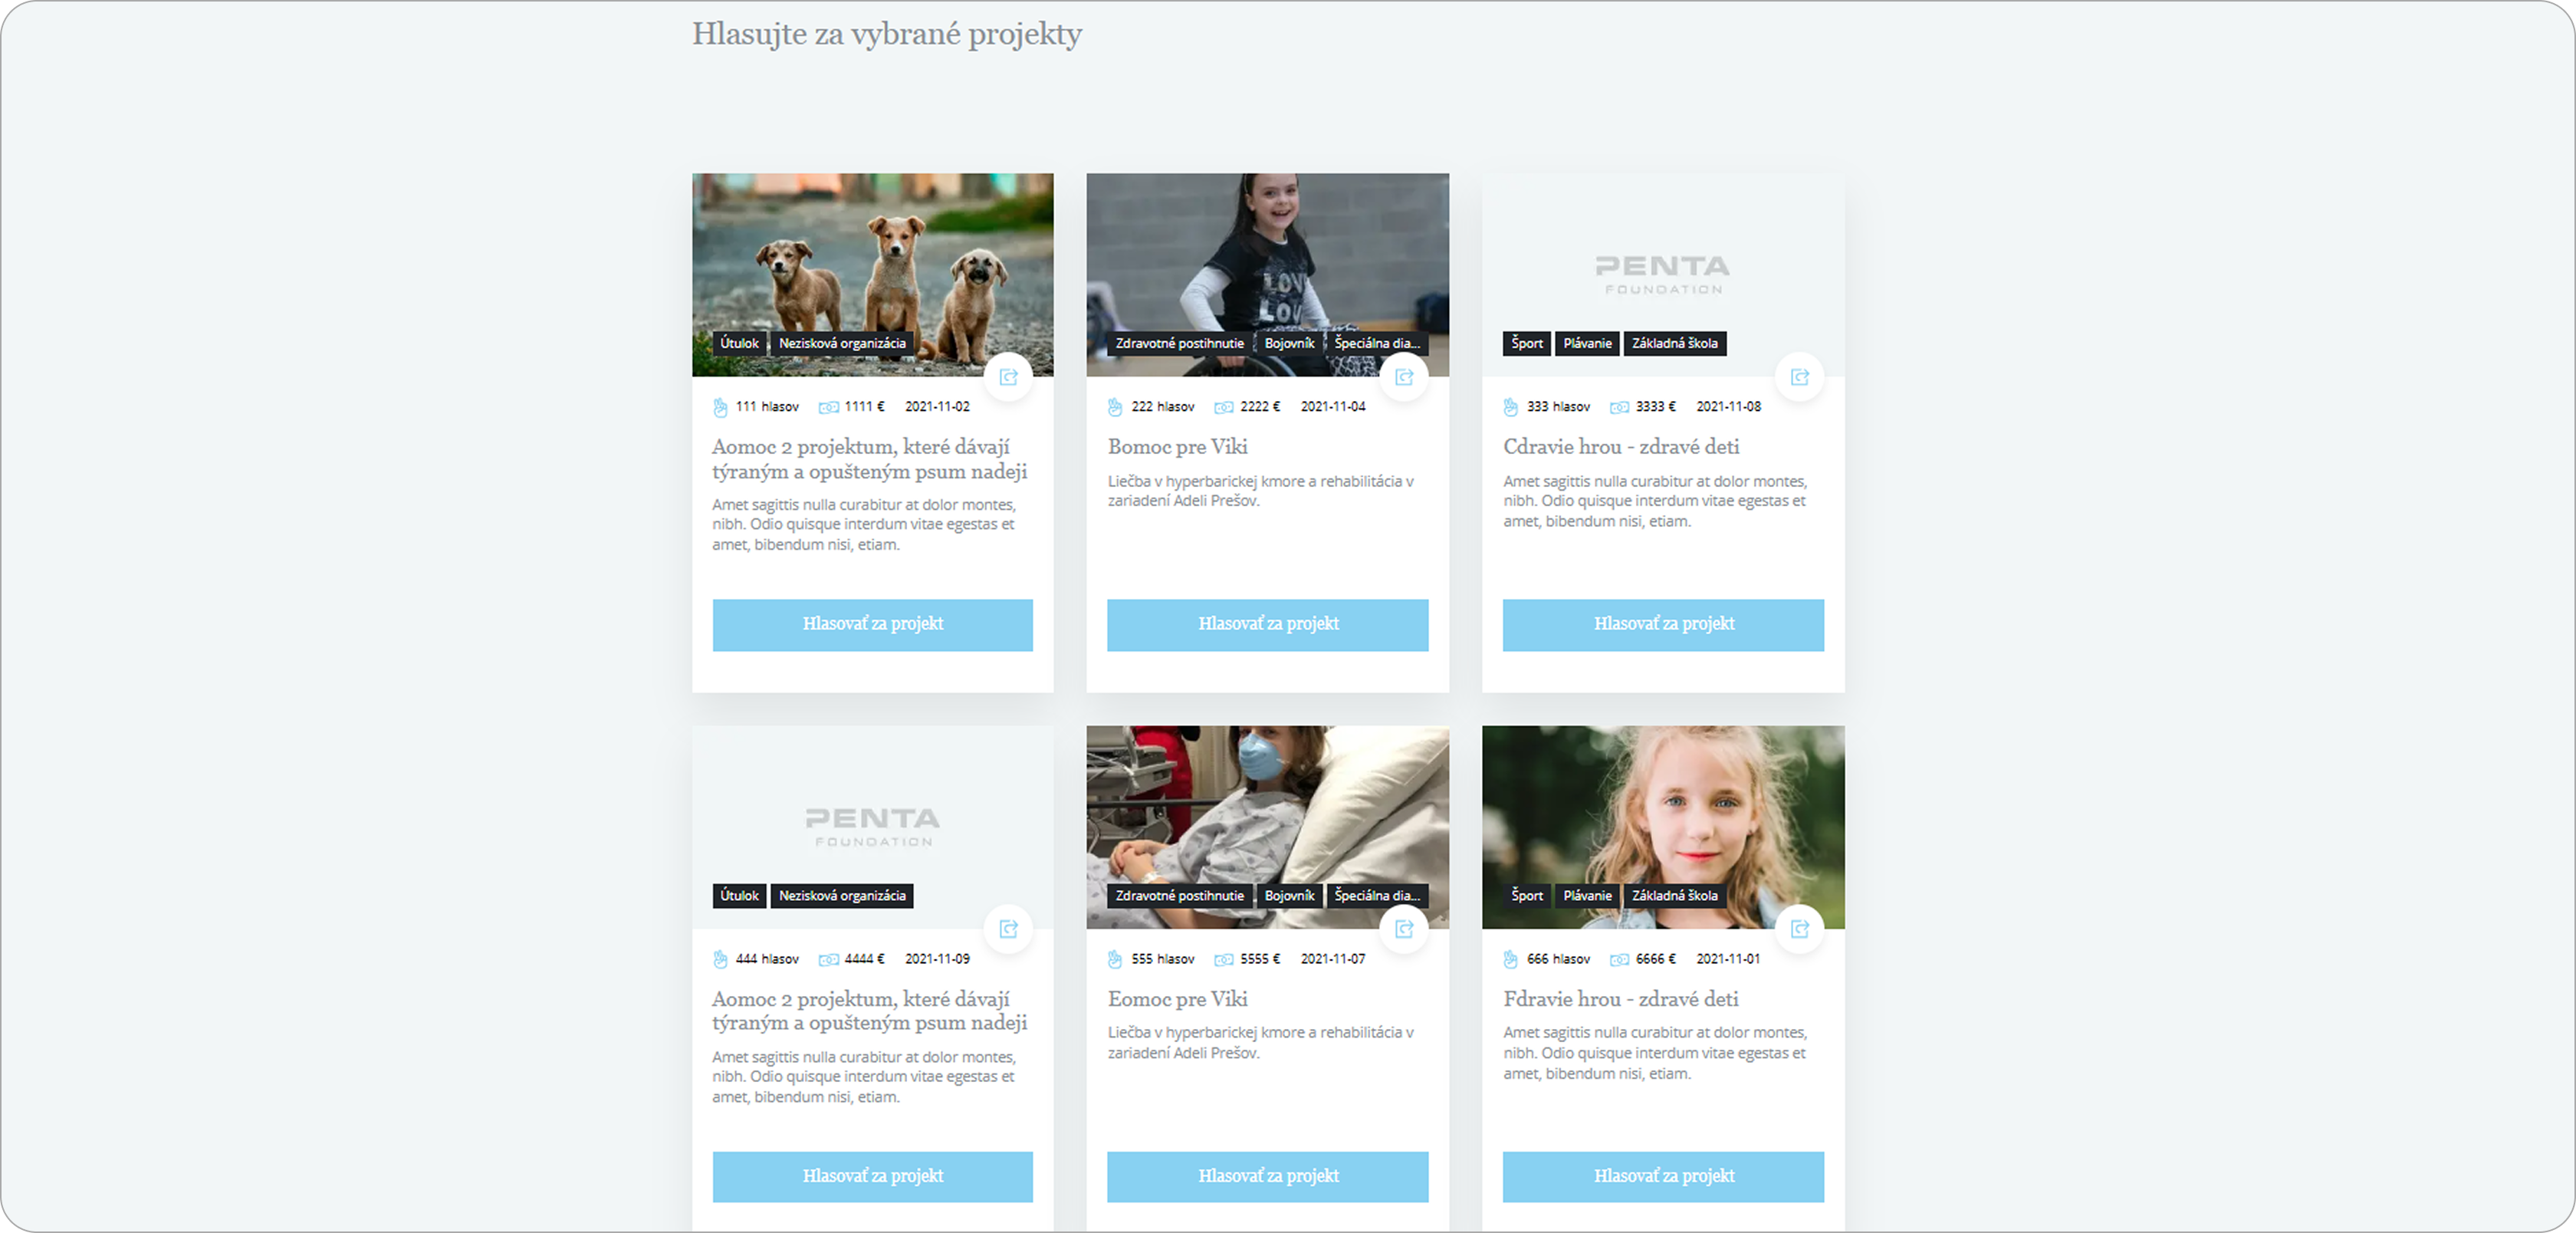Select the Plávanie tag on Cdravie hrou card

click(x=1587, y=343)
